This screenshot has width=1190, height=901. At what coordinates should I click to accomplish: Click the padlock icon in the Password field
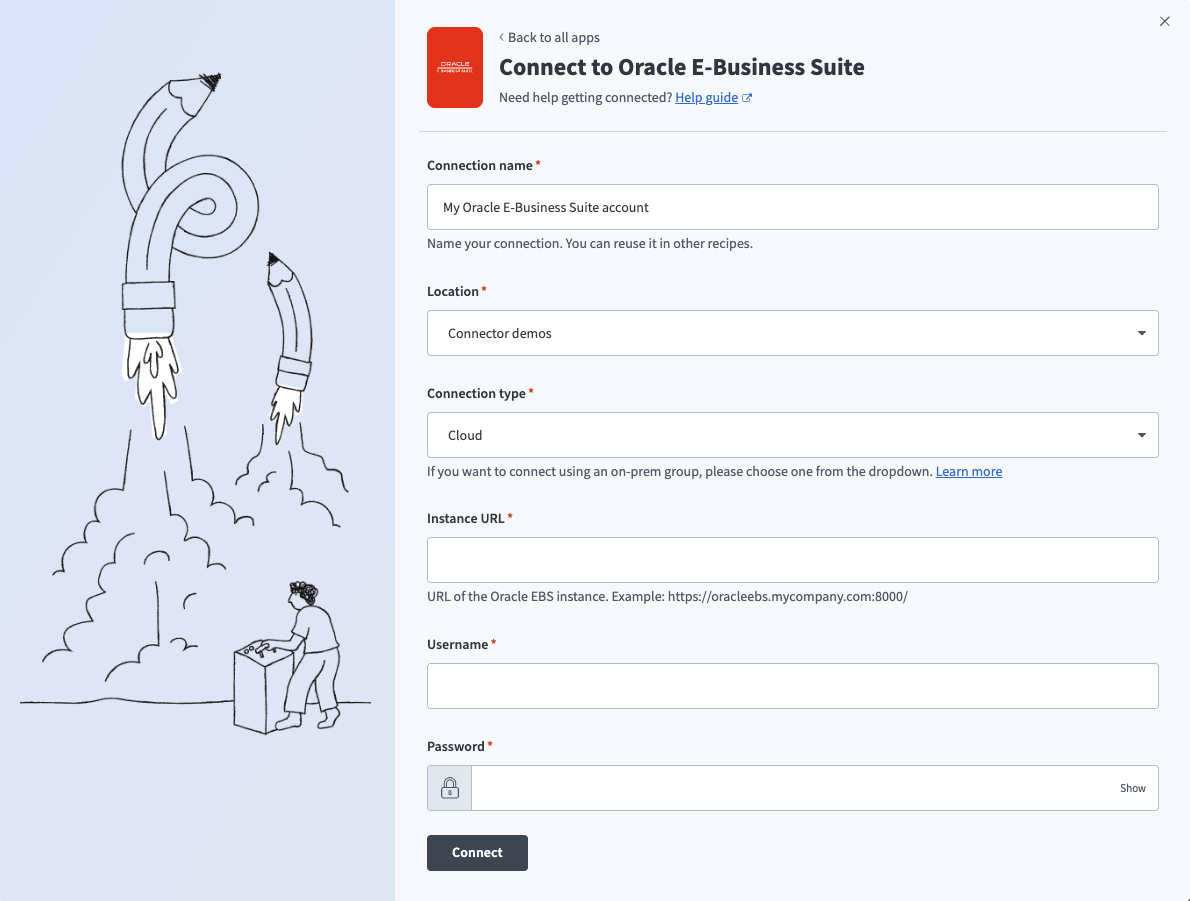[450, 788]
